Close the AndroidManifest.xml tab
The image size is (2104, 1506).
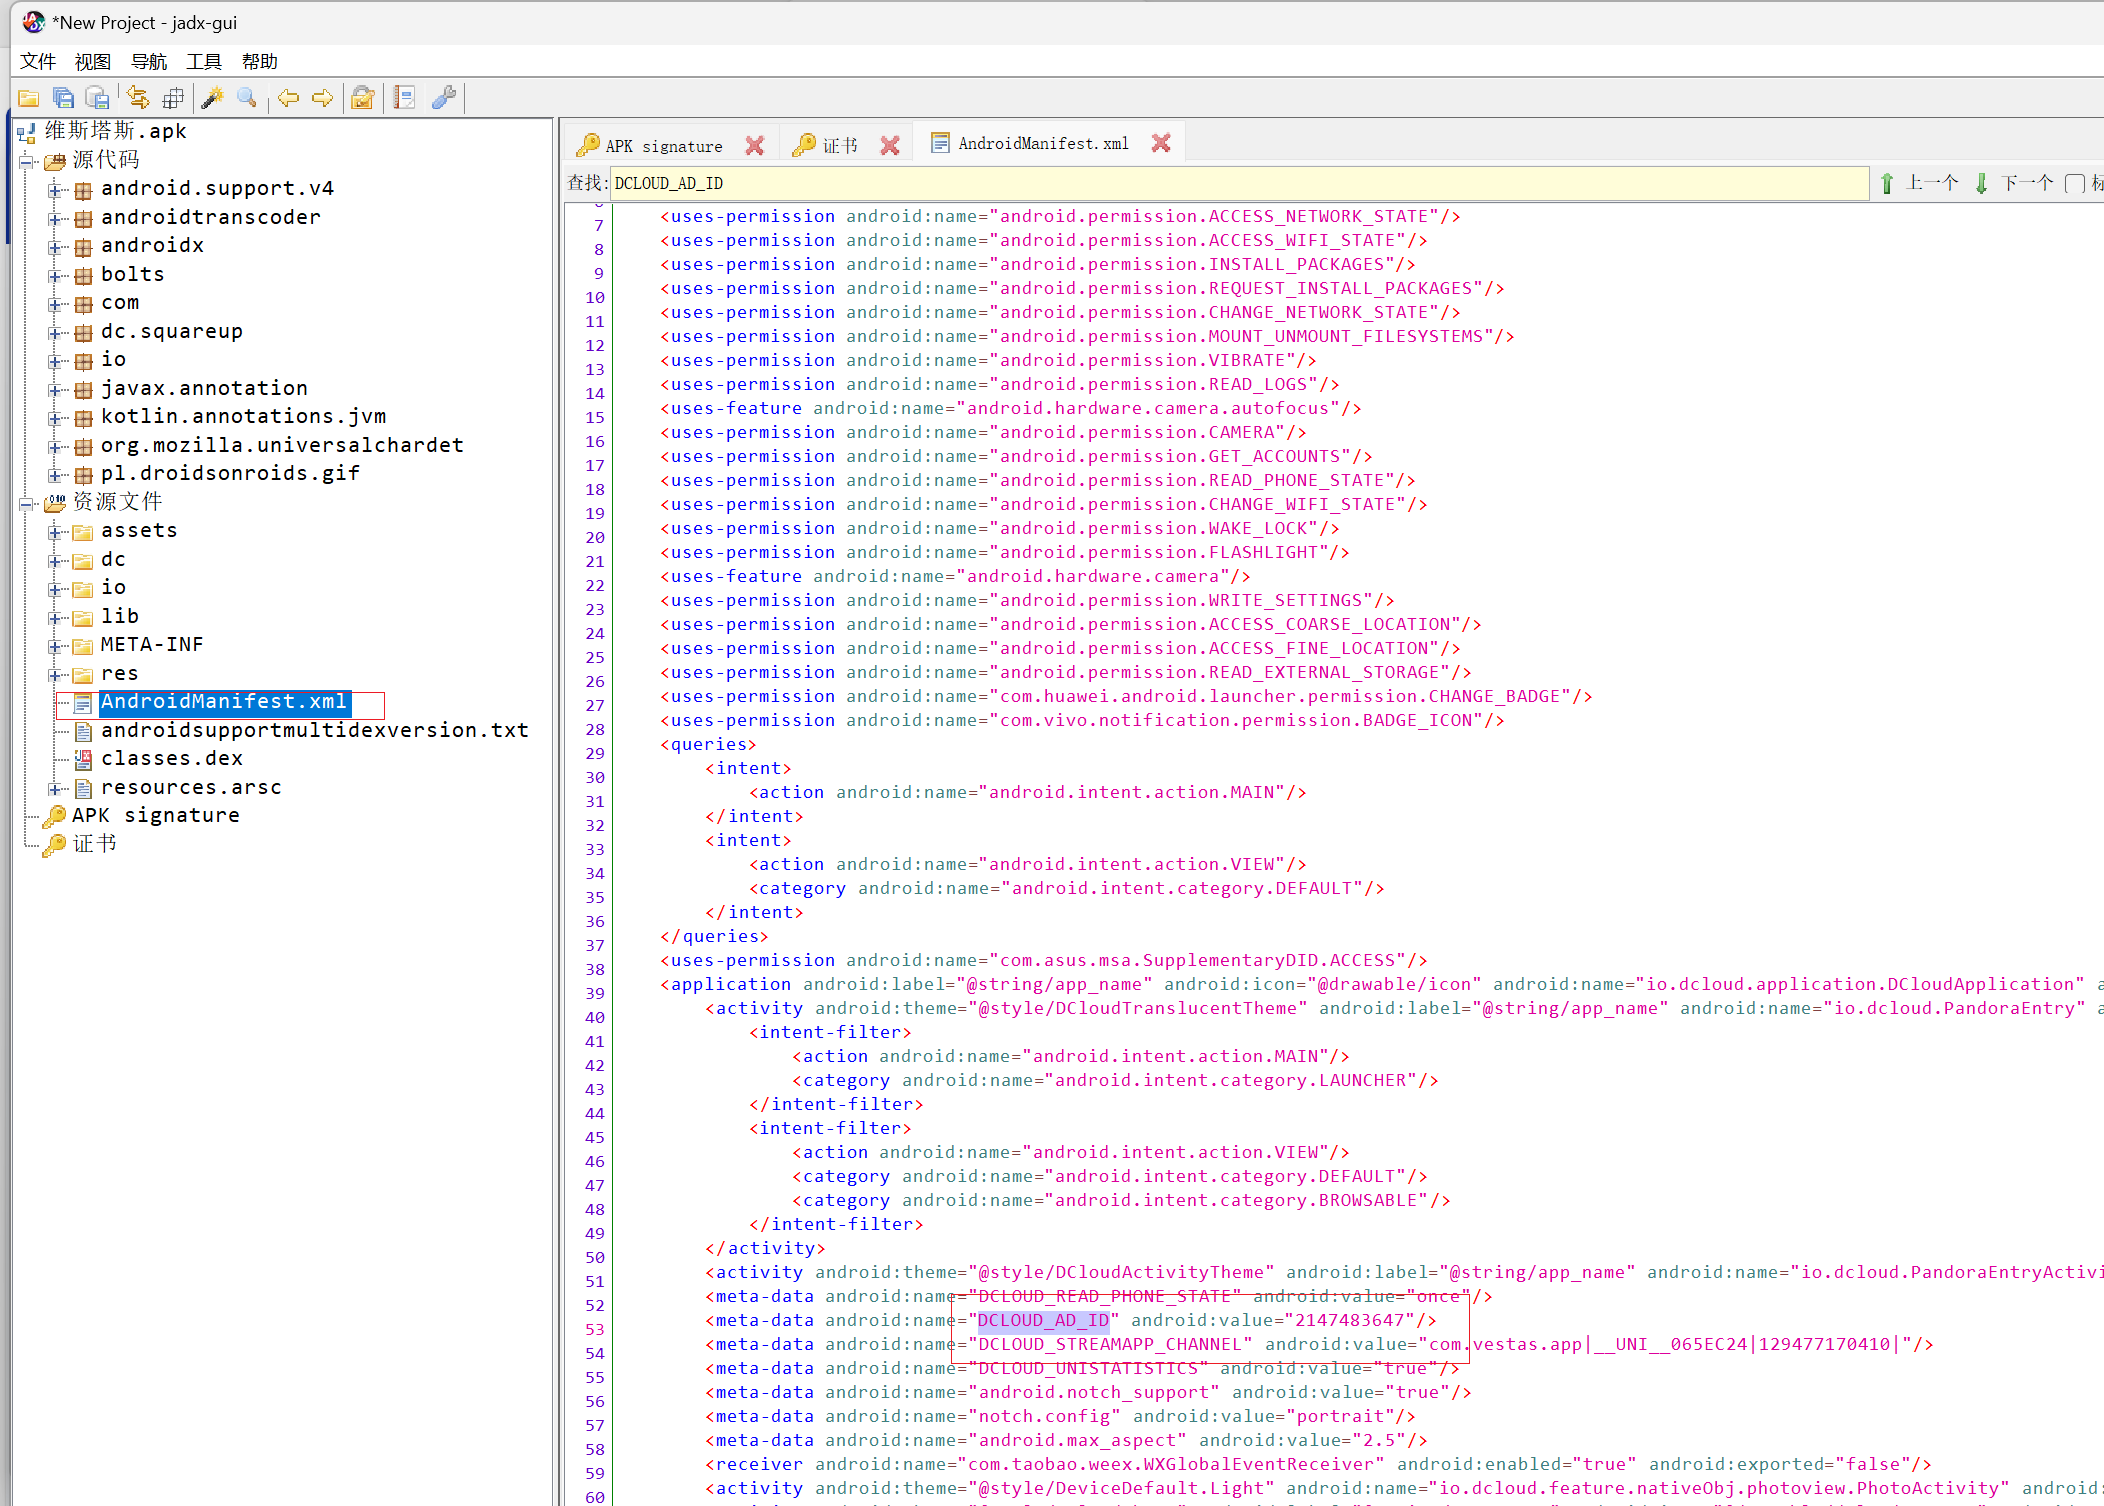click(x=1161, y=143)
